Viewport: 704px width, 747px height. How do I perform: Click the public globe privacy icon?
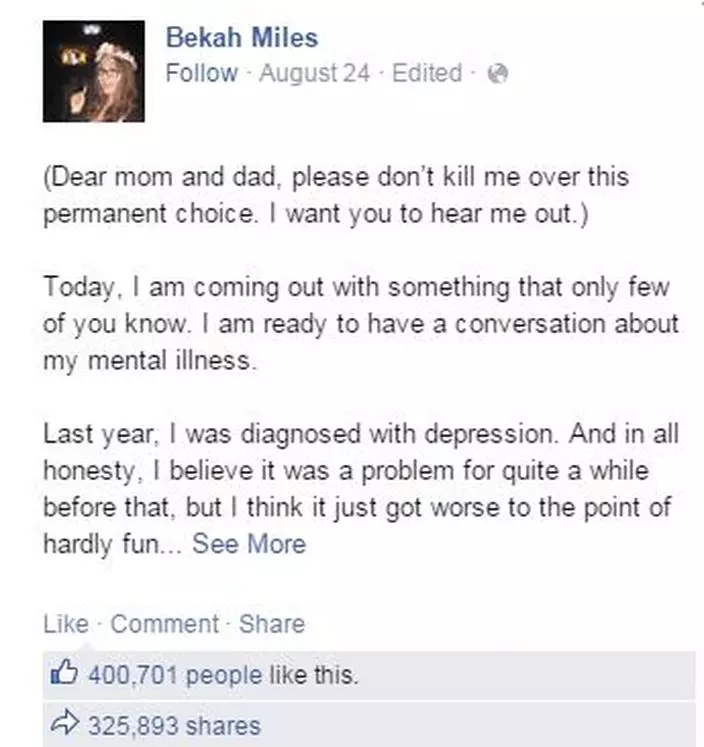(498, 74)
